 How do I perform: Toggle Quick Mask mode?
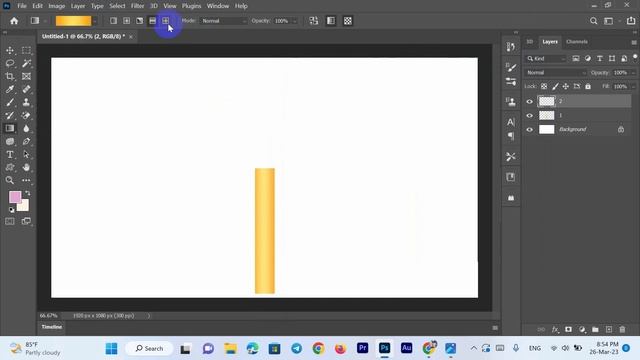point(10,221)
